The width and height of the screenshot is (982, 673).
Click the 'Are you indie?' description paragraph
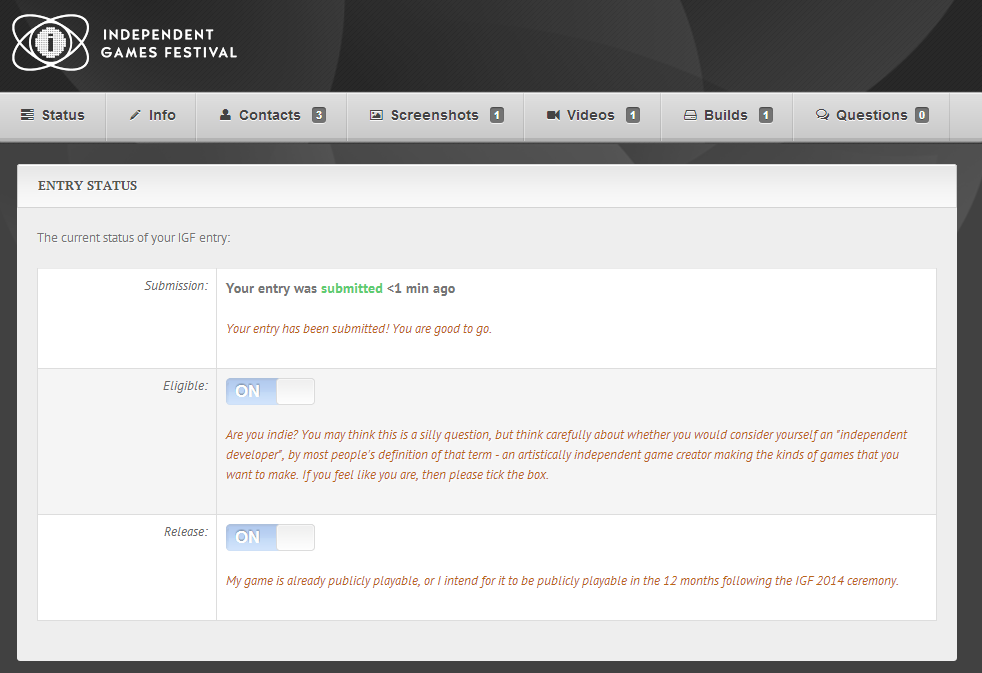pos(567,455)
